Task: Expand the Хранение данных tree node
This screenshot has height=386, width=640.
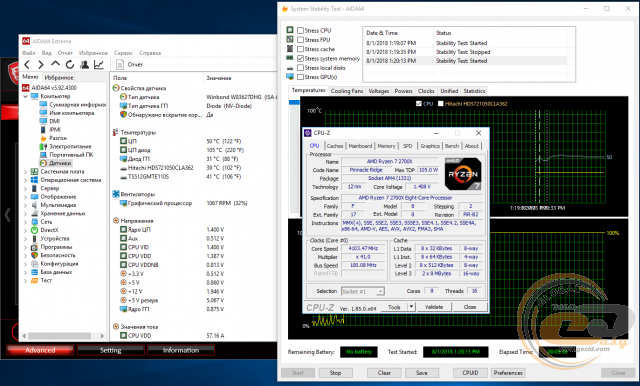Action: point(25,213)
